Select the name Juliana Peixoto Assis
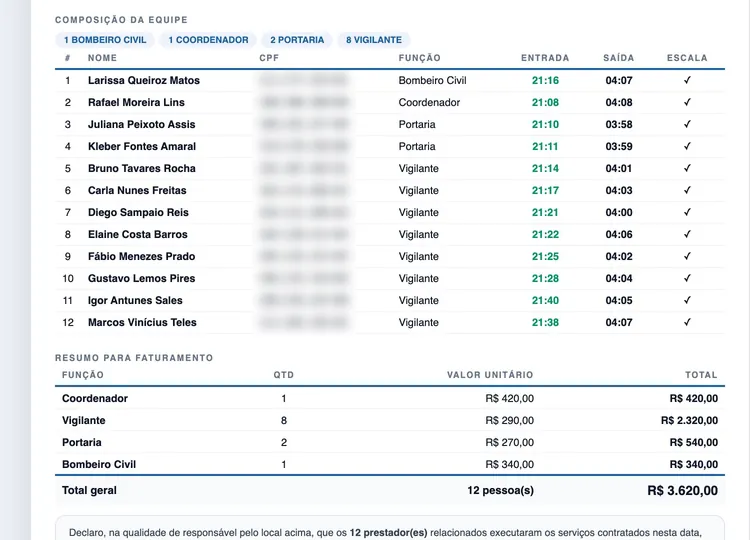750x540 pixels. click(142, 124)
